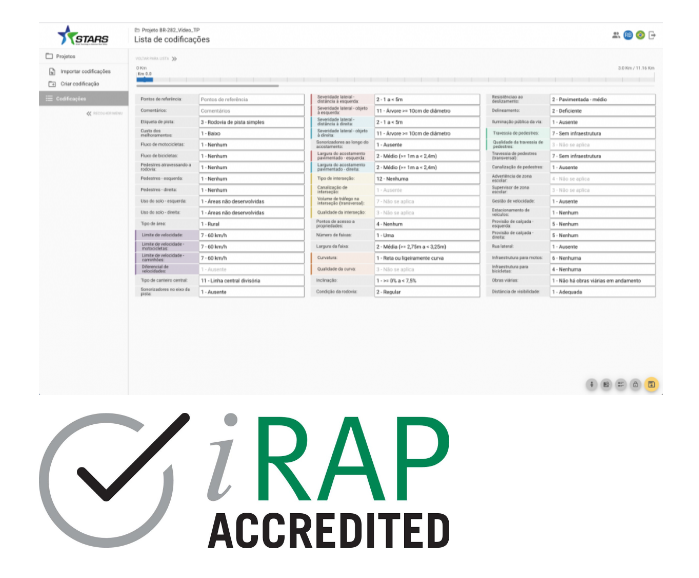The height and width of the screenshot is (578, 699).
Task: Click the Lista de codificações heading
Action: (x=172, y=40)
